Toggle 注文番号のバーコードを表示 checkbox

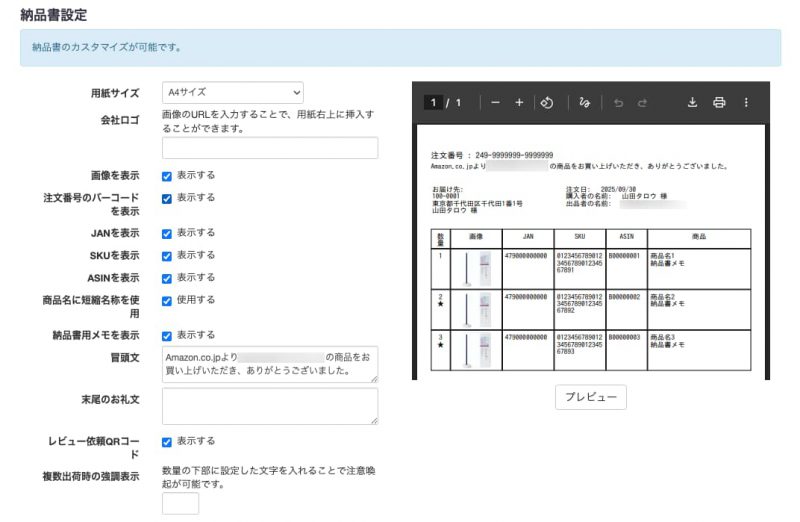click(167, 198)
